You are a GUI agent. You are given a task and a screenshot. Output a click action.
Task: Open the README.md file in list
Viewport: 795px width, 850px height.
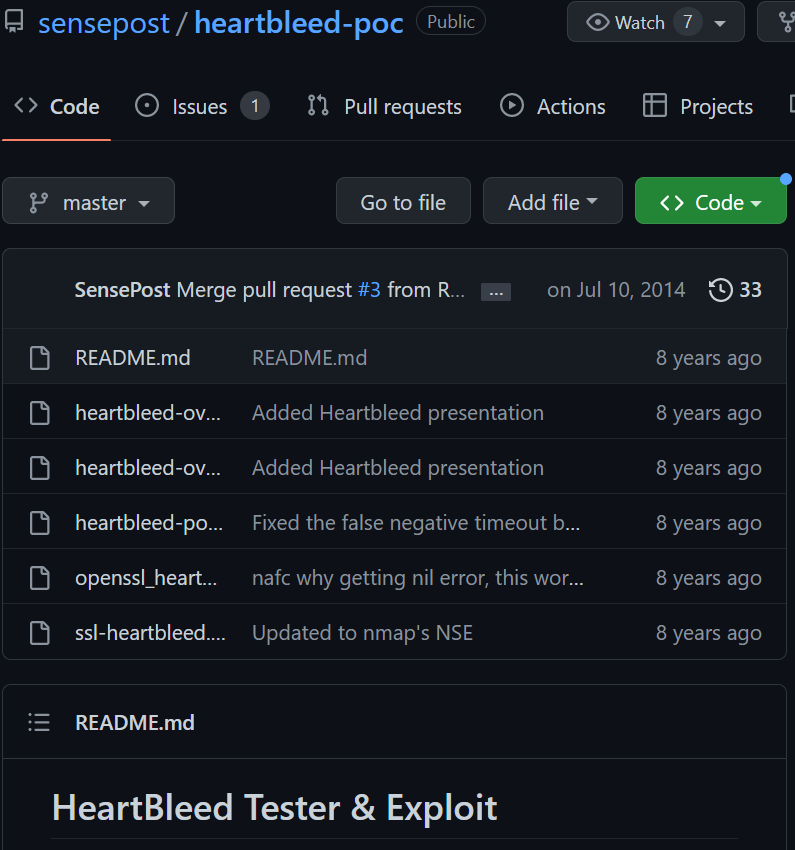[x=133, y=358]
